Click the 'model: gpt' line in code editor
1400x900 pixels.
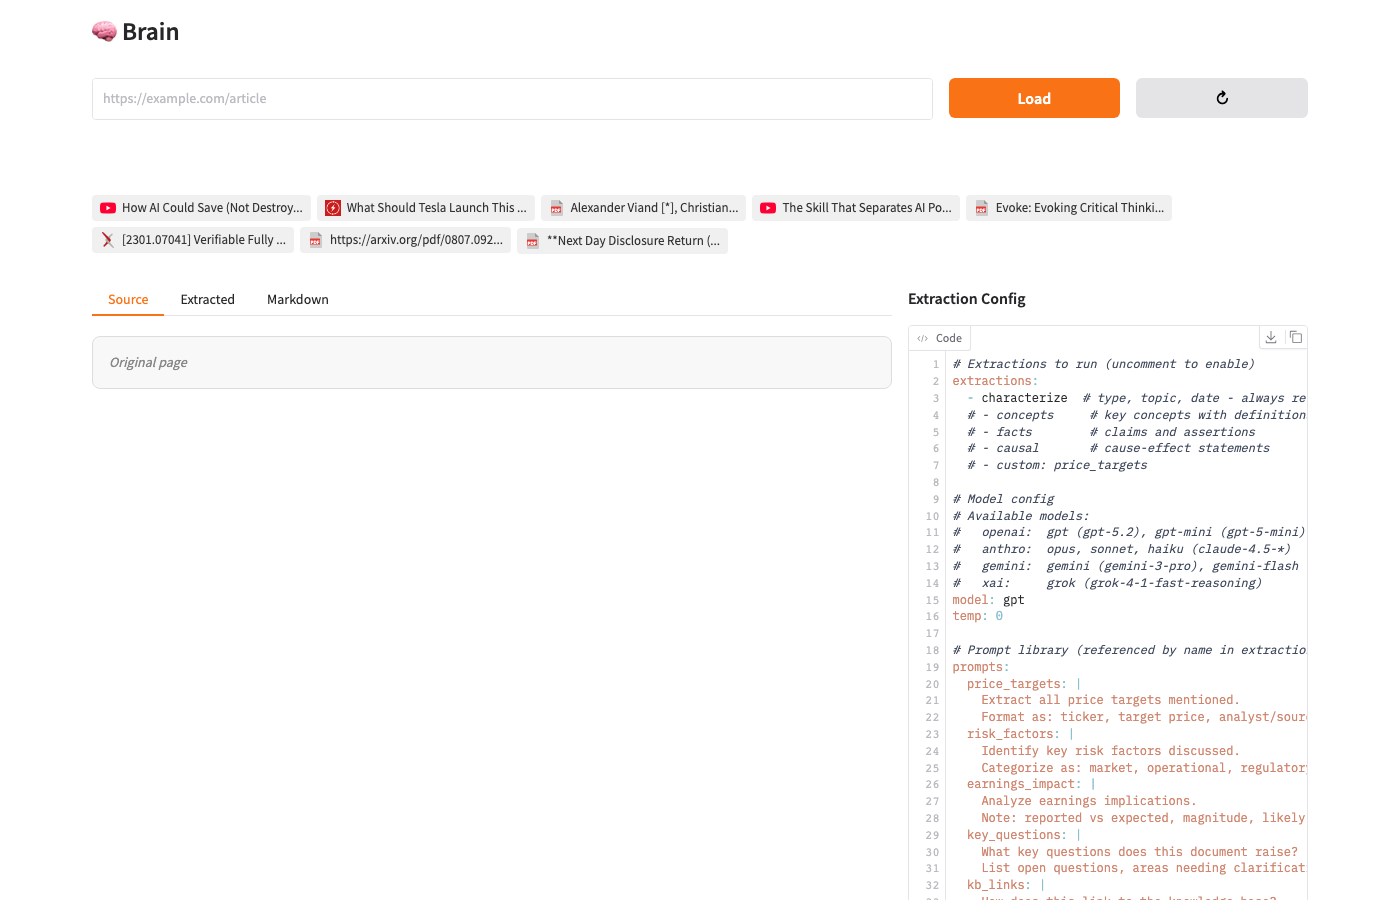[988, 600]
